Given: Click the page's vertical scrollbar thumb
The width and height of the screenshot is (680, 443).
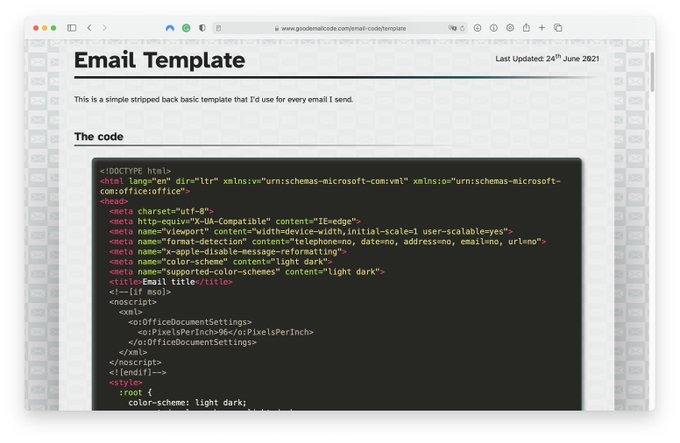Looking at the screenshot, I should (652, 72).
